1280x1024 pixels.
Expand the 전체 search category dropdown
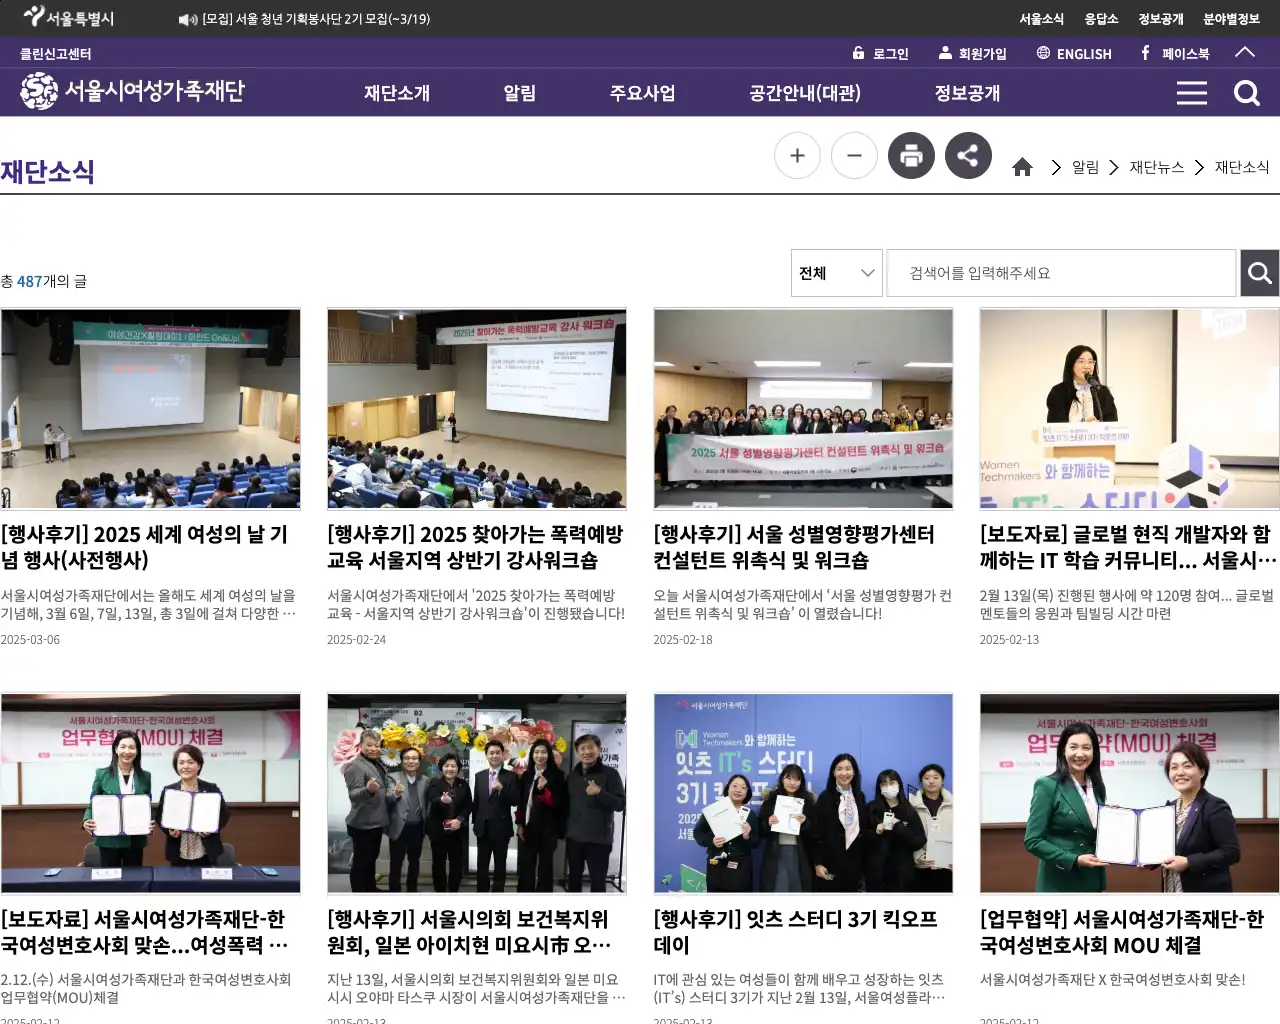click(836, 273)
